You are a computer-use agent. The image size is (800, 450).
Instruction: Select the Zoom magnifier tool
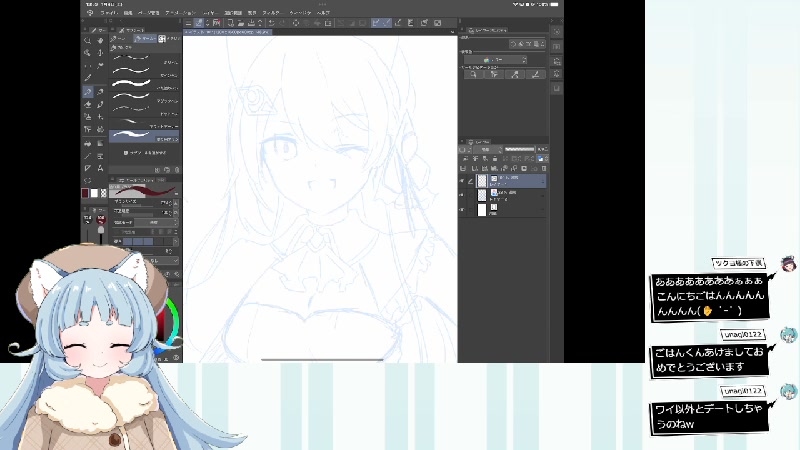click(88, 40)
